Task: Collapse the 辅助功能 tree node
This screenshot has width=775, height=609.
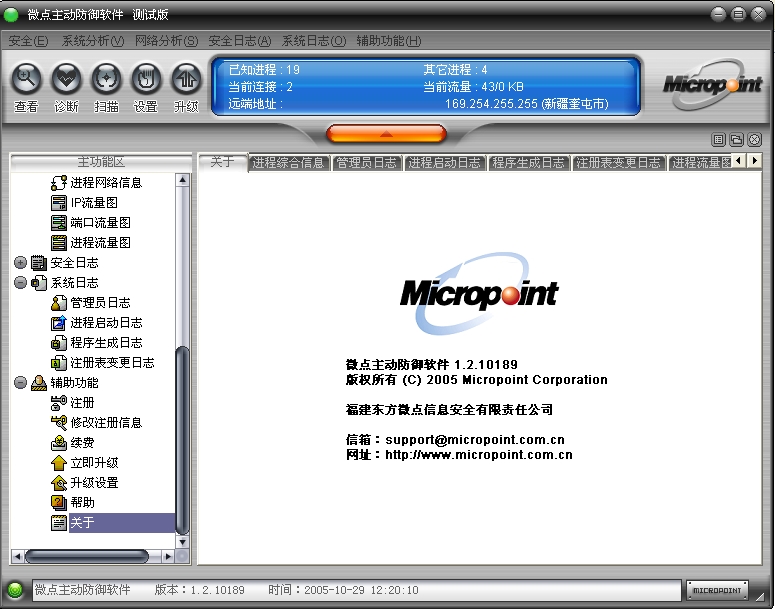Action: point(20,383)
